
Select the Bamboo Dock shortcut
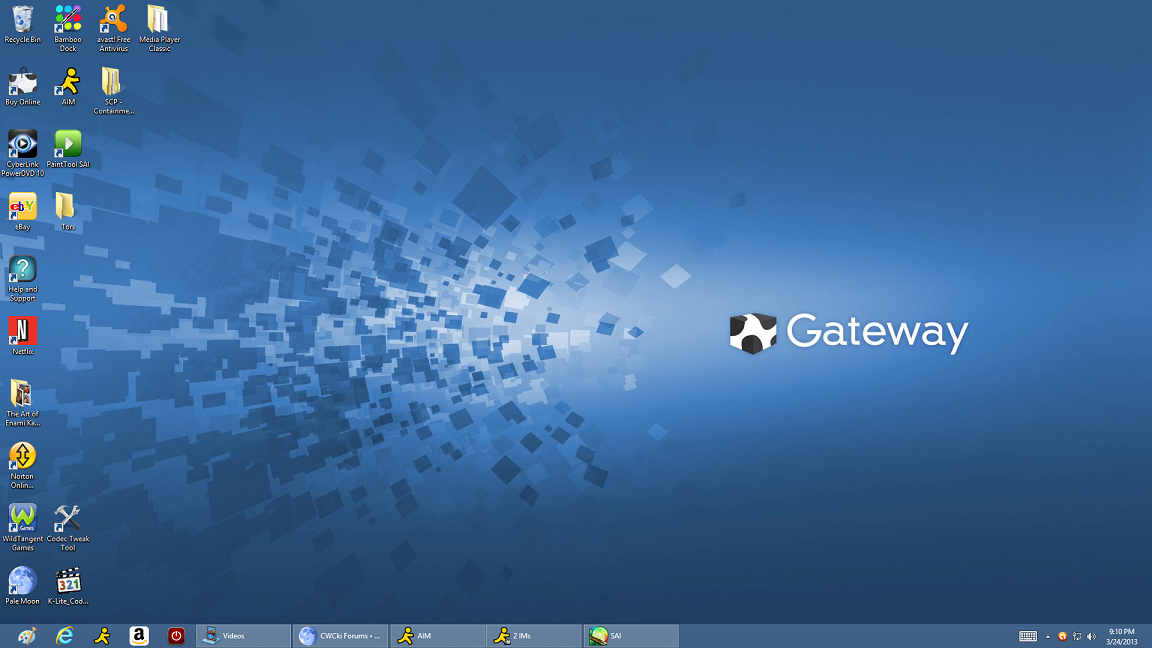(68, 29)
